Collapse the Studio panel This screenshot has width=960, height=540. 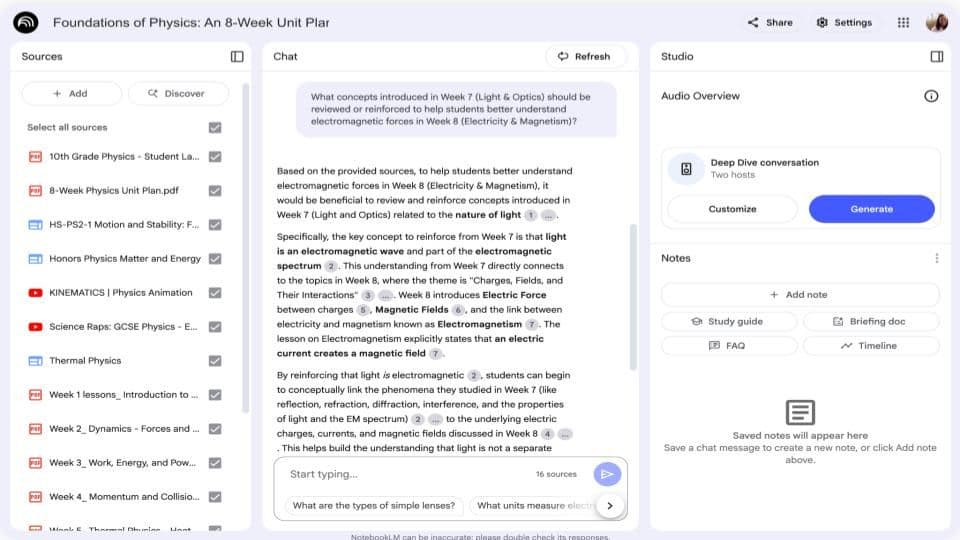pos(936,57)
